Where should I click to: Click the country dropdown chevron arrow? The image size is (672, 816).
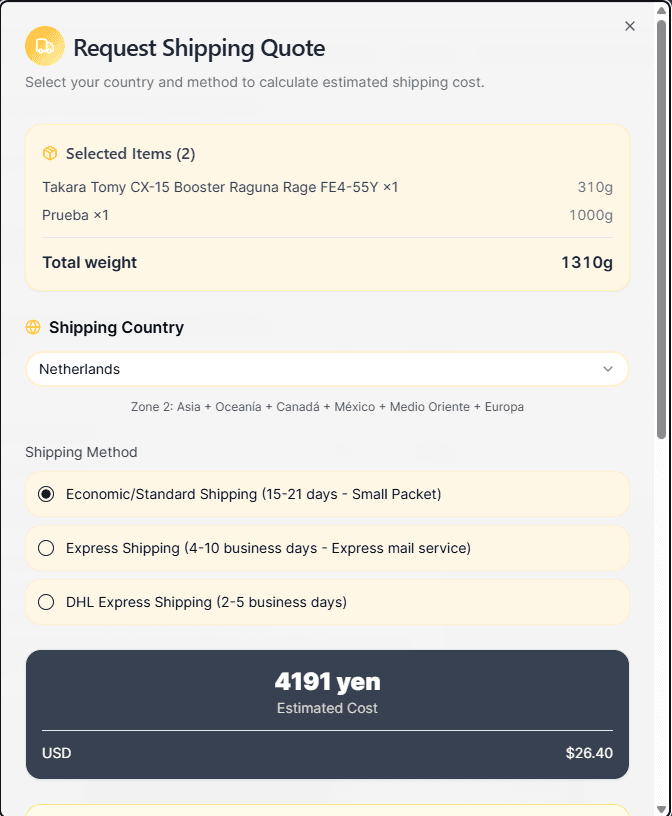pyautogui.click(x=608, y=369)
